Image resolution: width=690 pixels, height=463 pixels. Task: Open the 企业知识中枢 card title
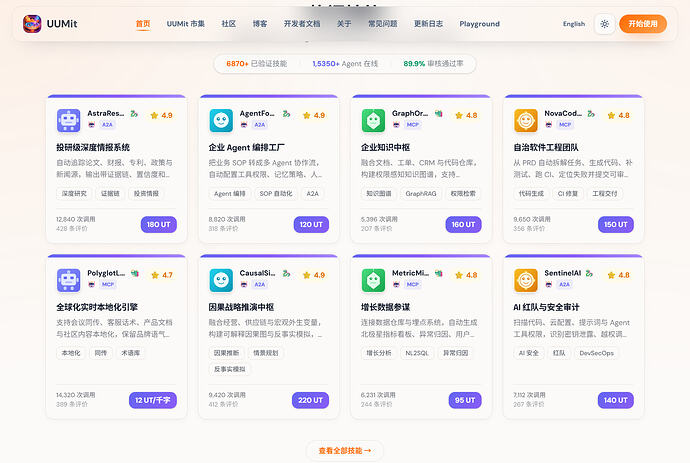coord(385,147)
